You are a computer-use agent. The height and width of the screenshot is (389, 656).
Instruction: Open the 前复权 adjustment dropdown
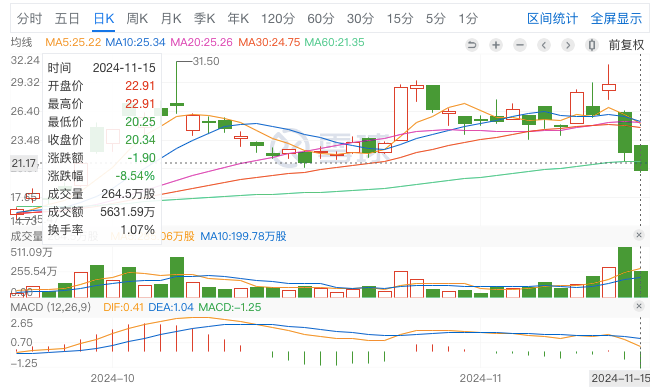point(626,45)
